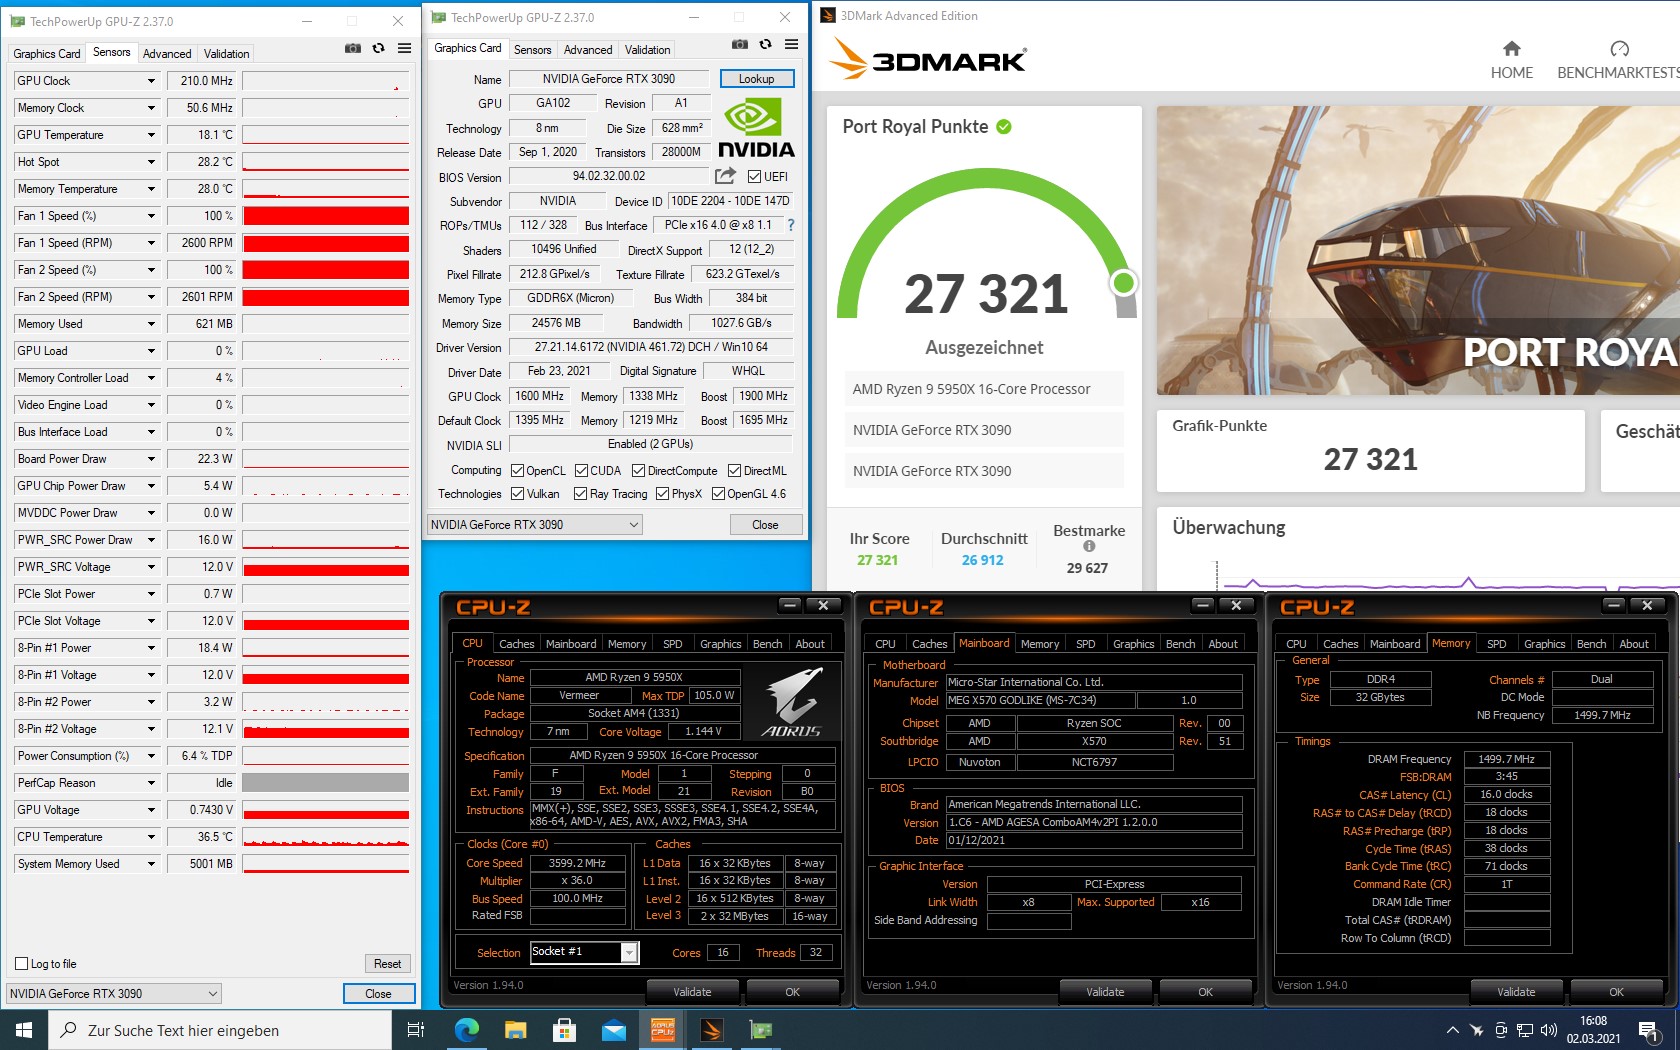Click the BENCHMARKTESTS gauge icon in 3DMark

click(x=1620, y=48)
